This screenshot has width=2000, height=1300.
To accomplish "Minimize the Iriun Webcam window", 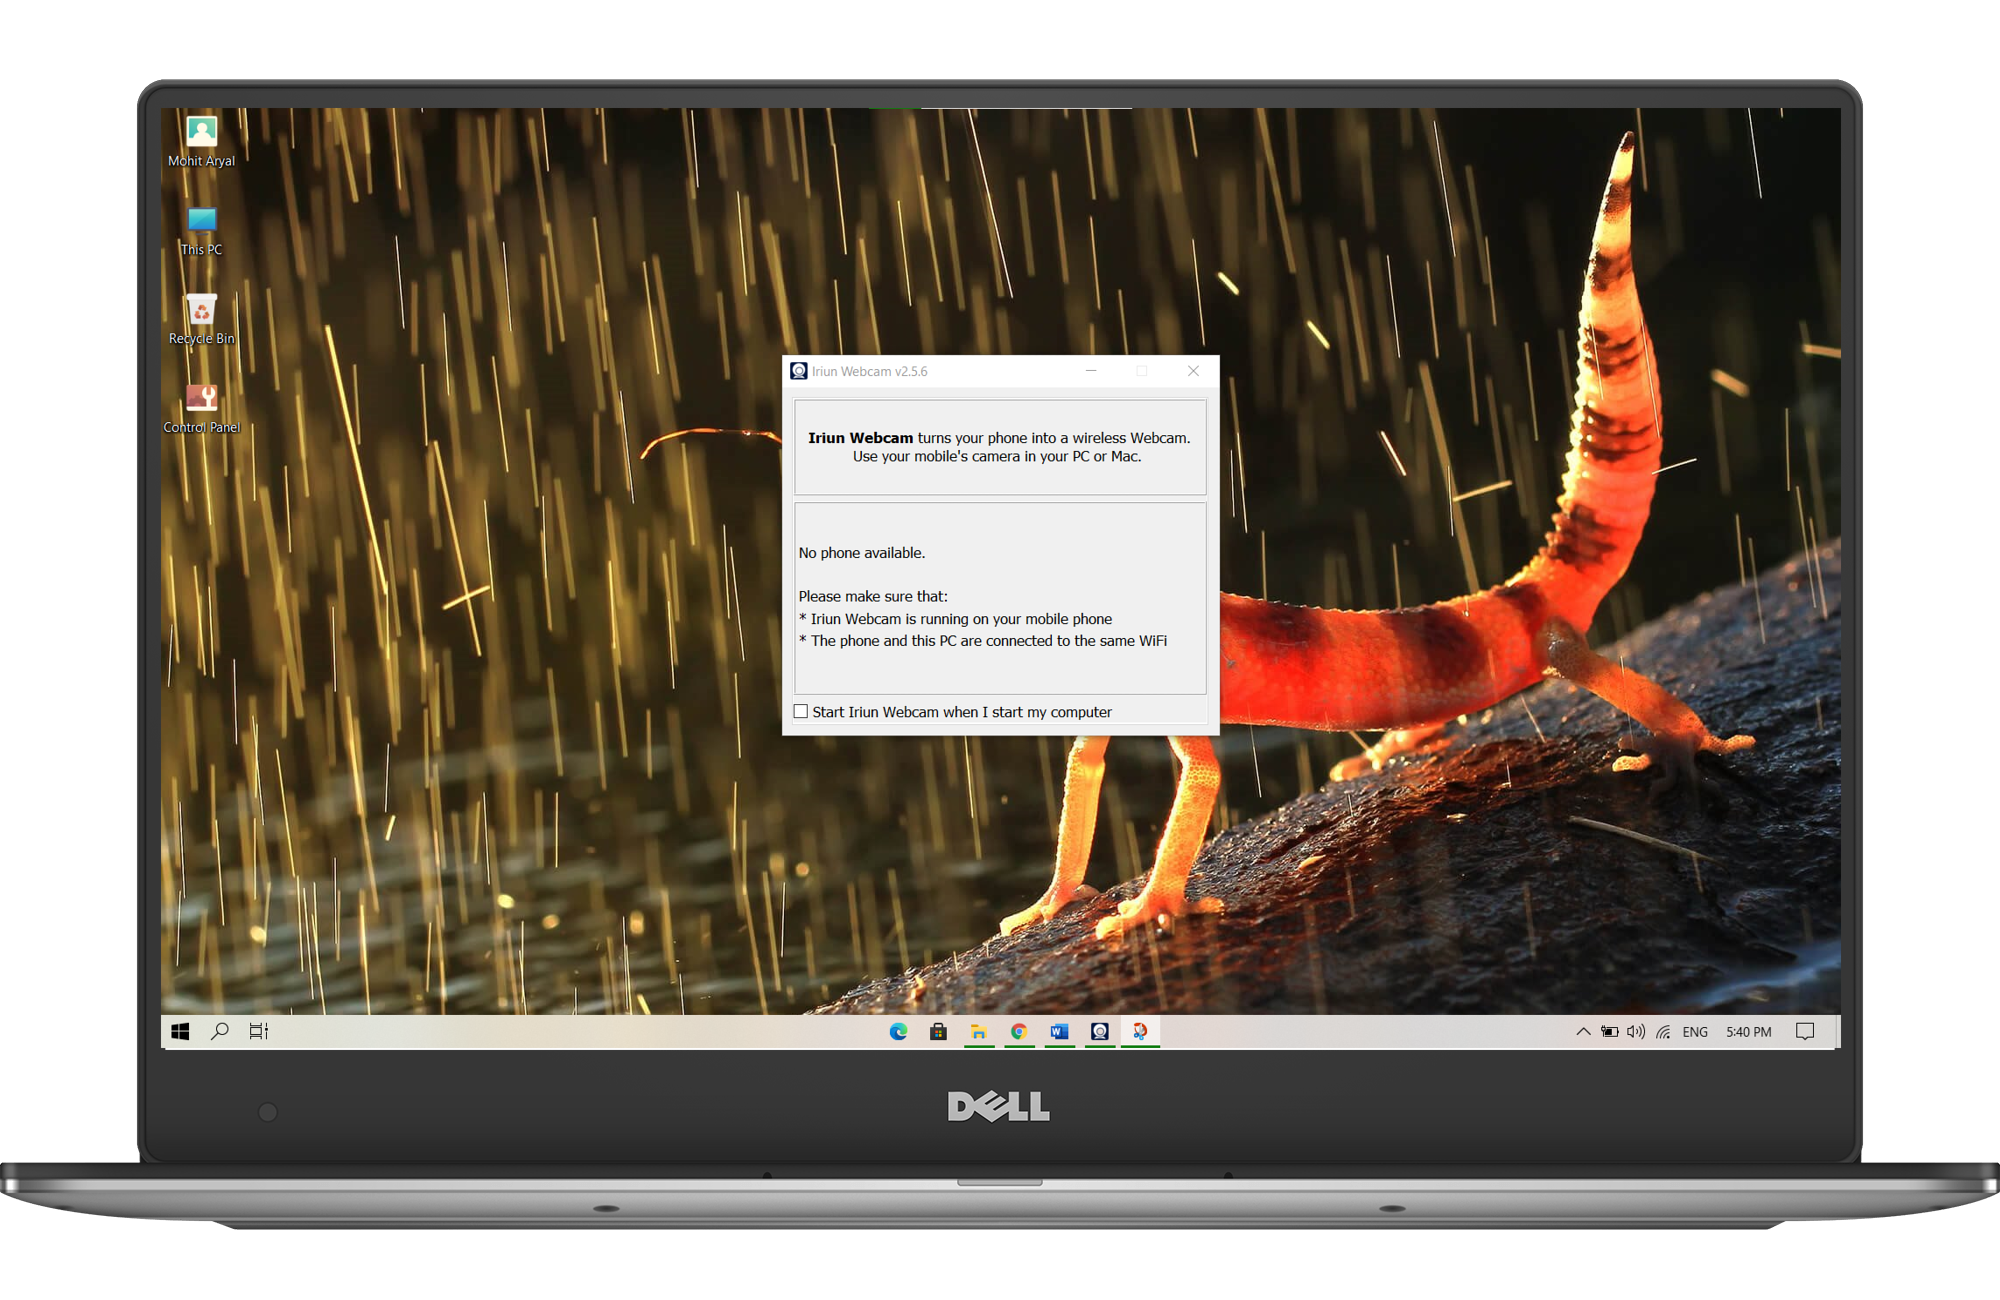I will pos(1091,371).
